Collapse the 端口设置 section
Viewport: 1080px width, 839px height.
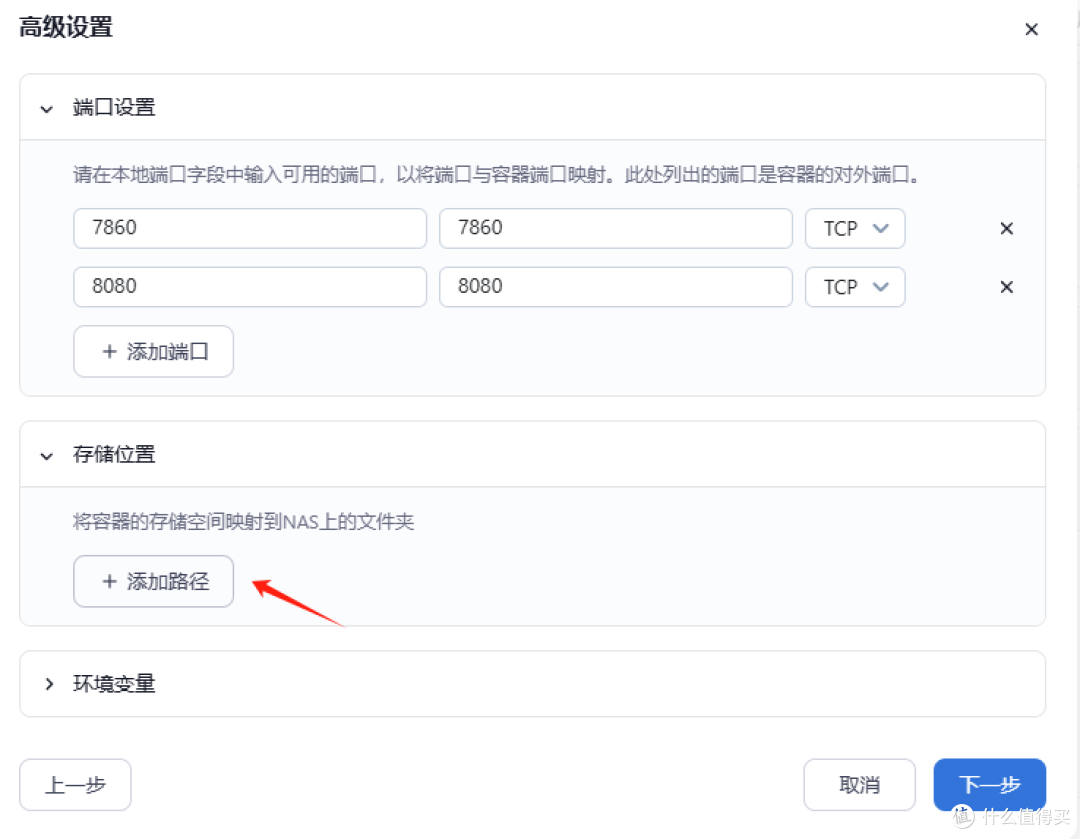click(47, 109)
